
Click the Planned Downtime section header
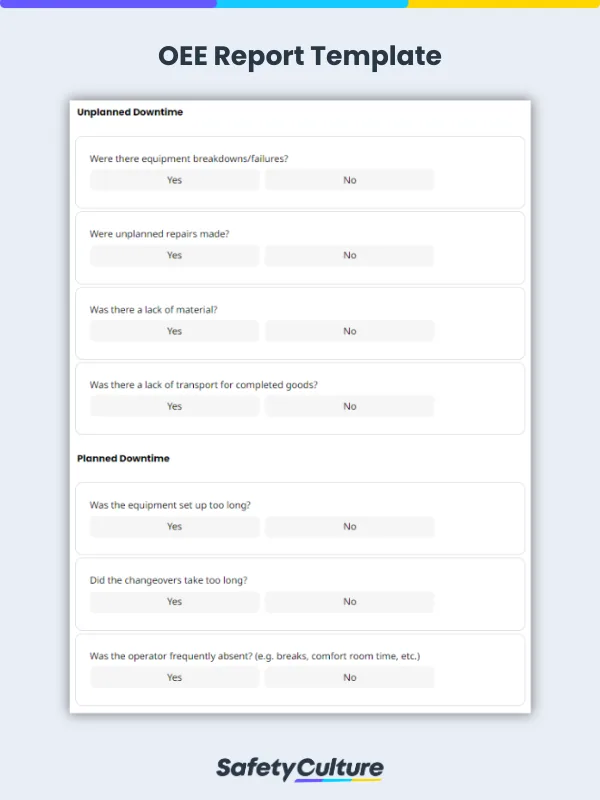point(123,458)
